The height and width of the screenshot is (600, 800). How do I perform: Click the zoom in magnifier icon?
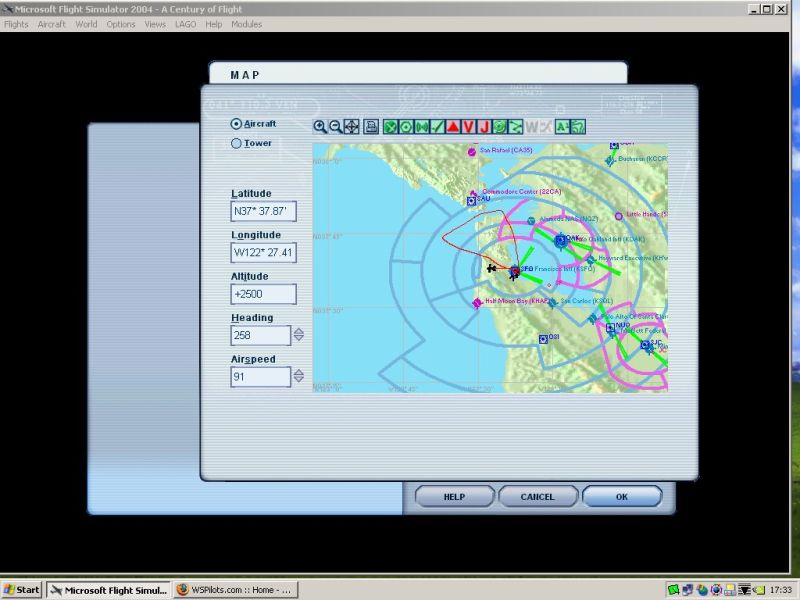(x=320, y=127)
